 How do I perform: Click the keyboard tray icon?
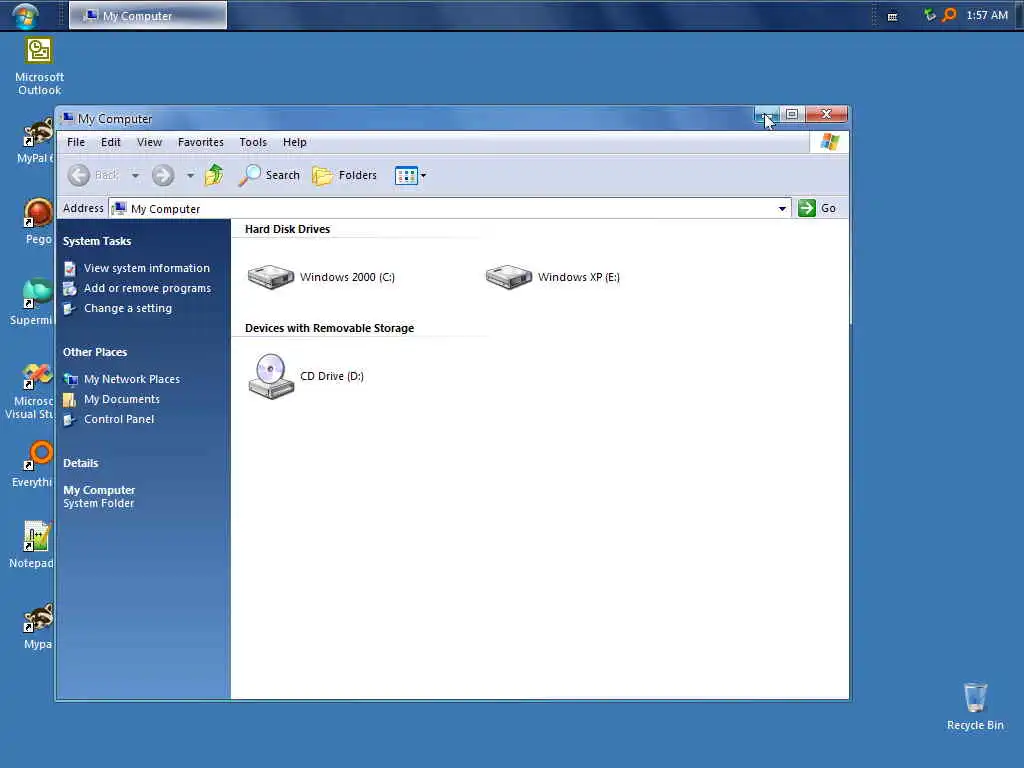pos(892,16)
